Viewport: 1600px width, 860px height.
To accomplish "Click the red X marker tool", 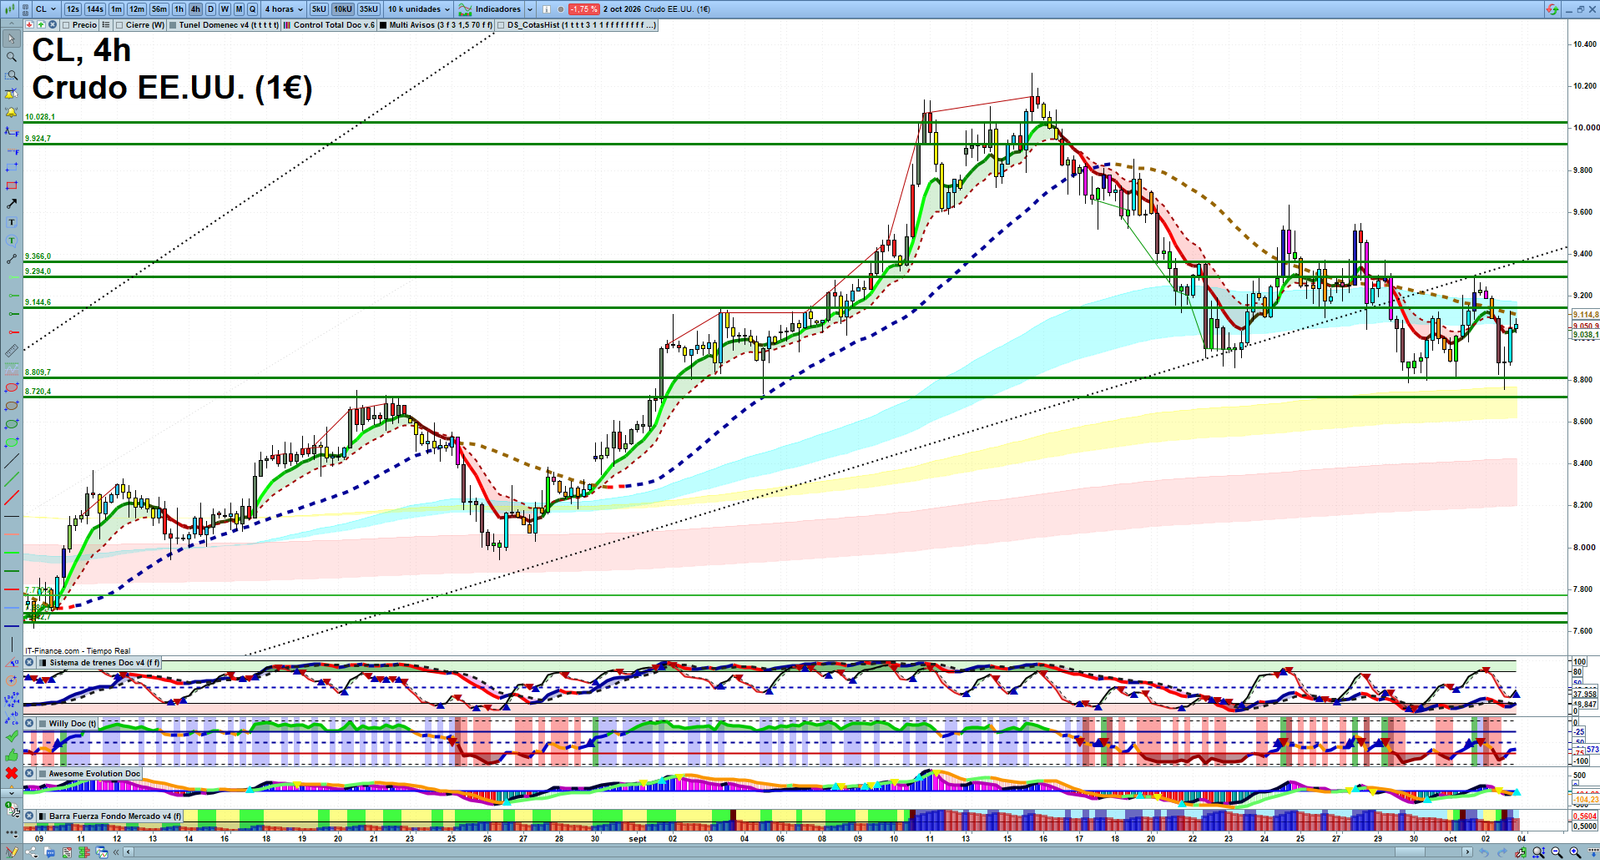I will click(x=11, y=773).
